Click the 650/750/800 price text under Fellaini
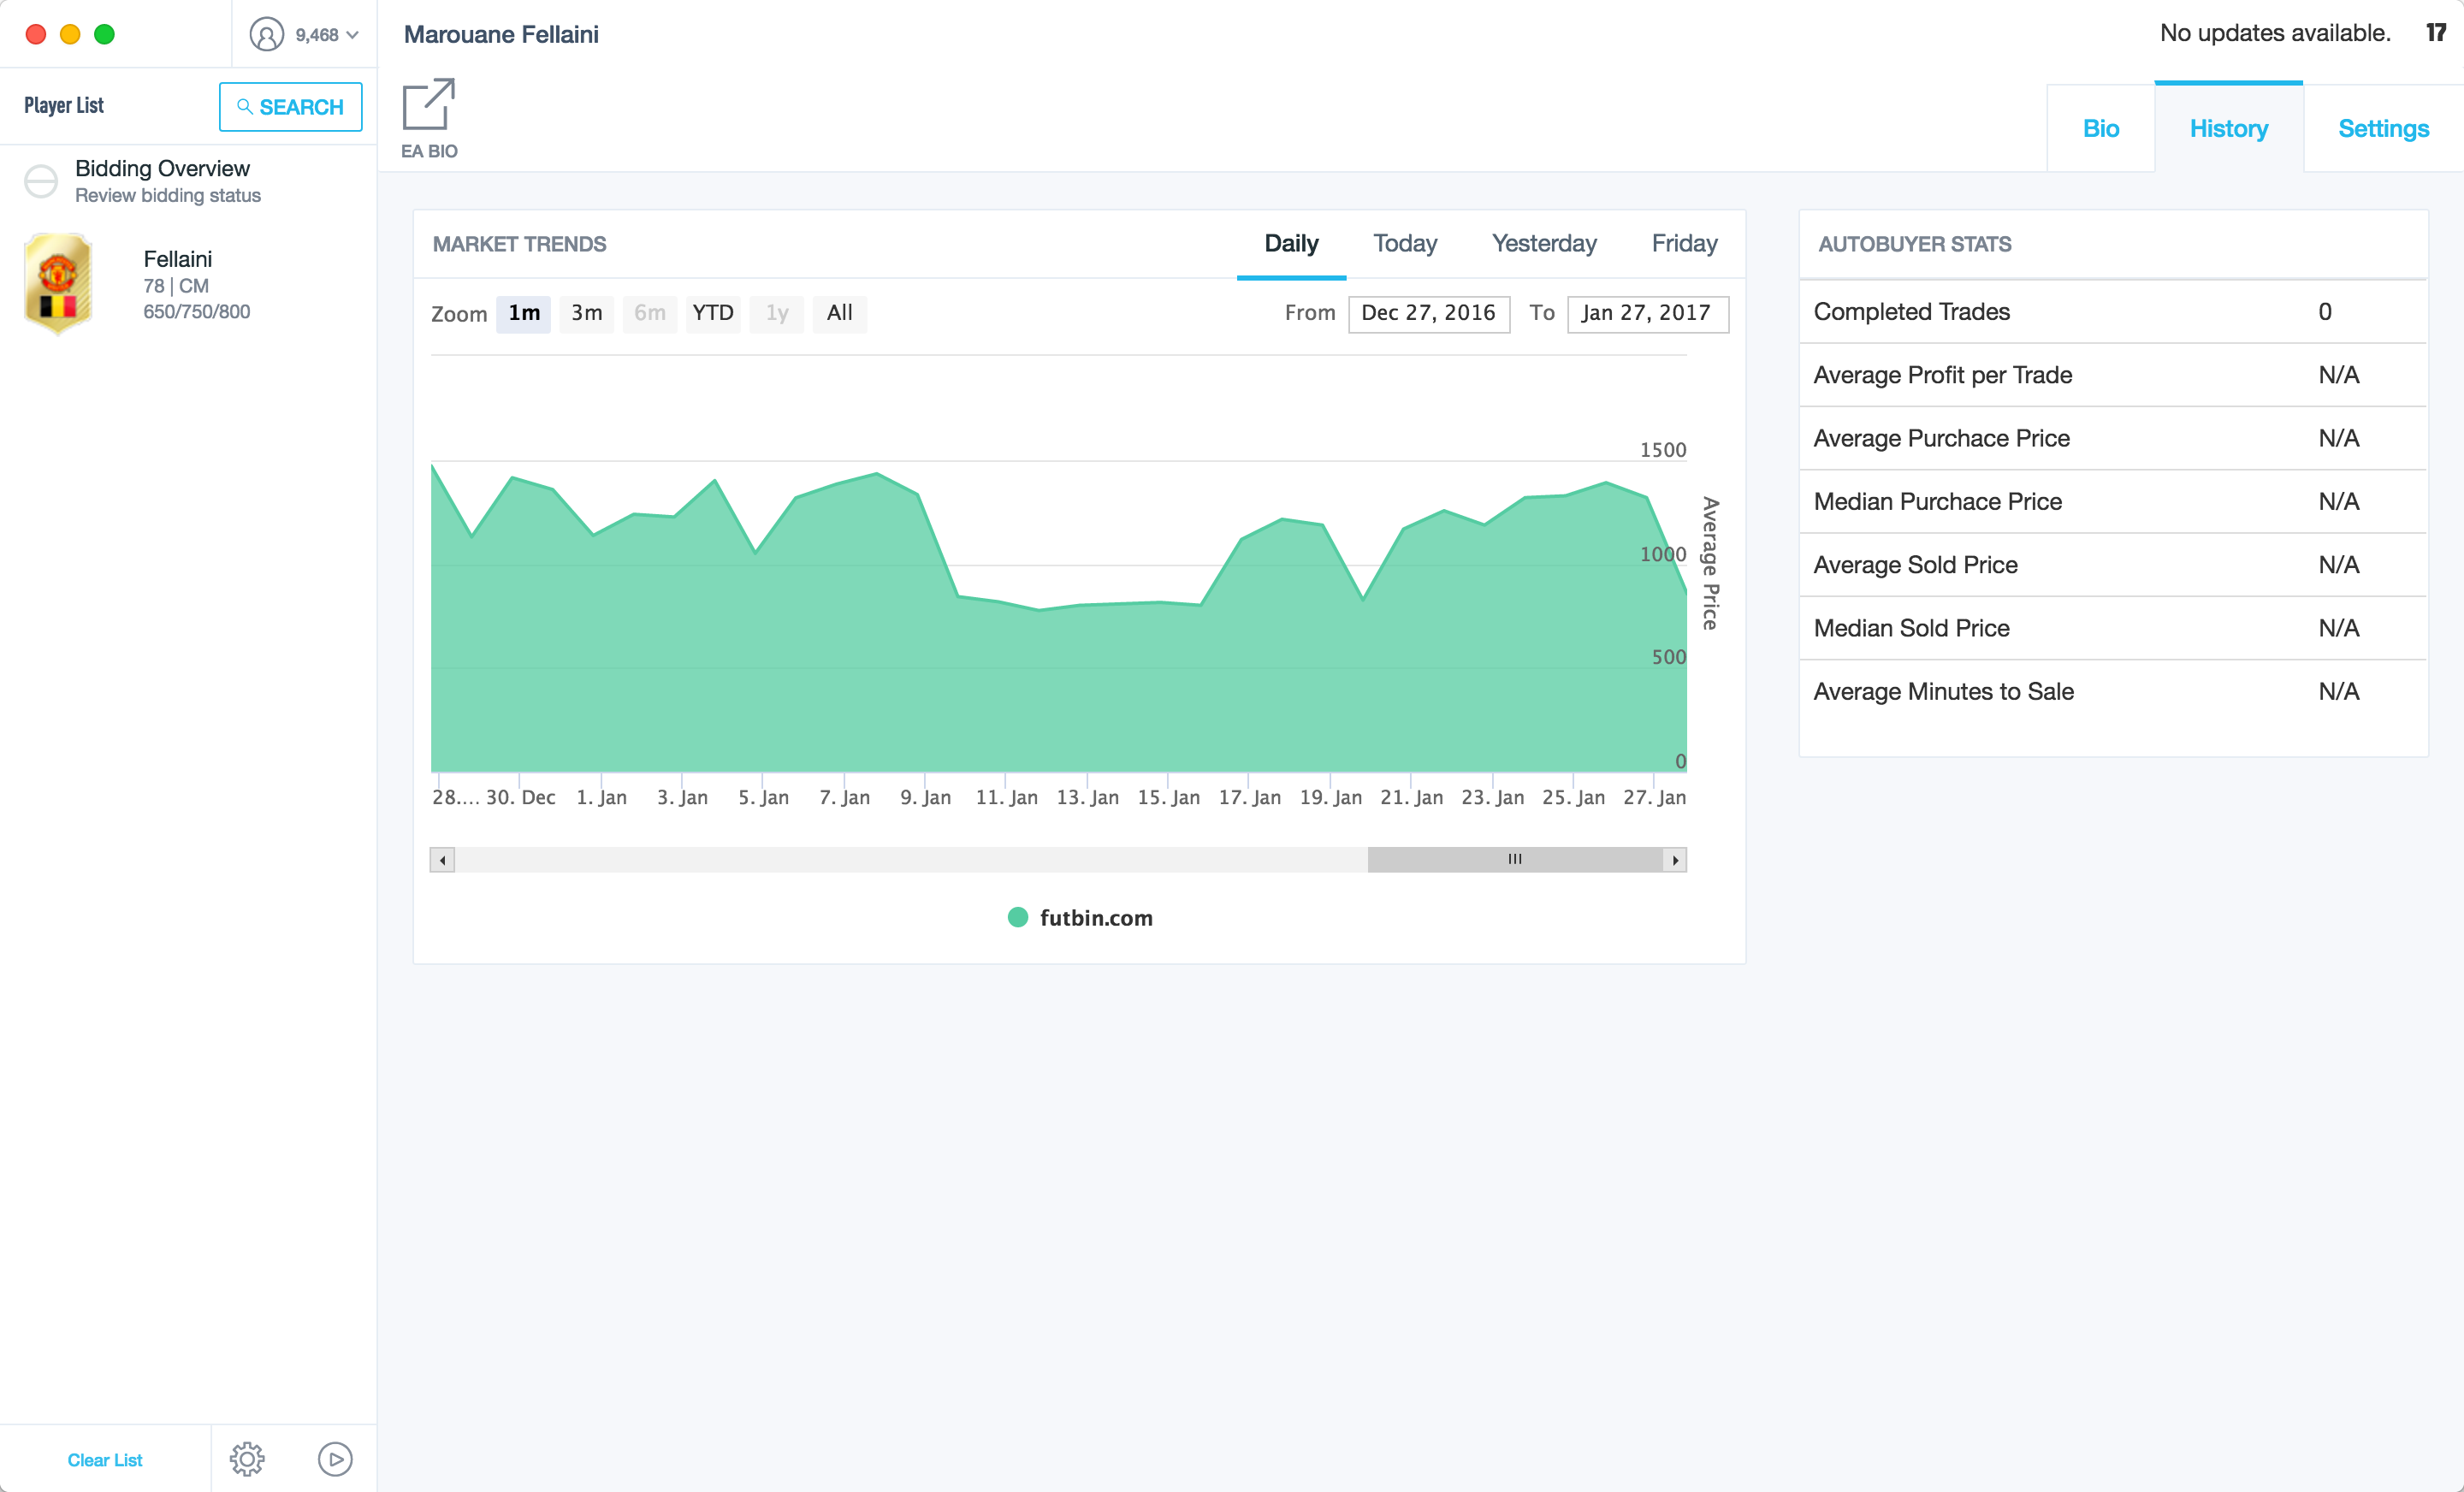 pyautogui.click(x=196, y=311)
